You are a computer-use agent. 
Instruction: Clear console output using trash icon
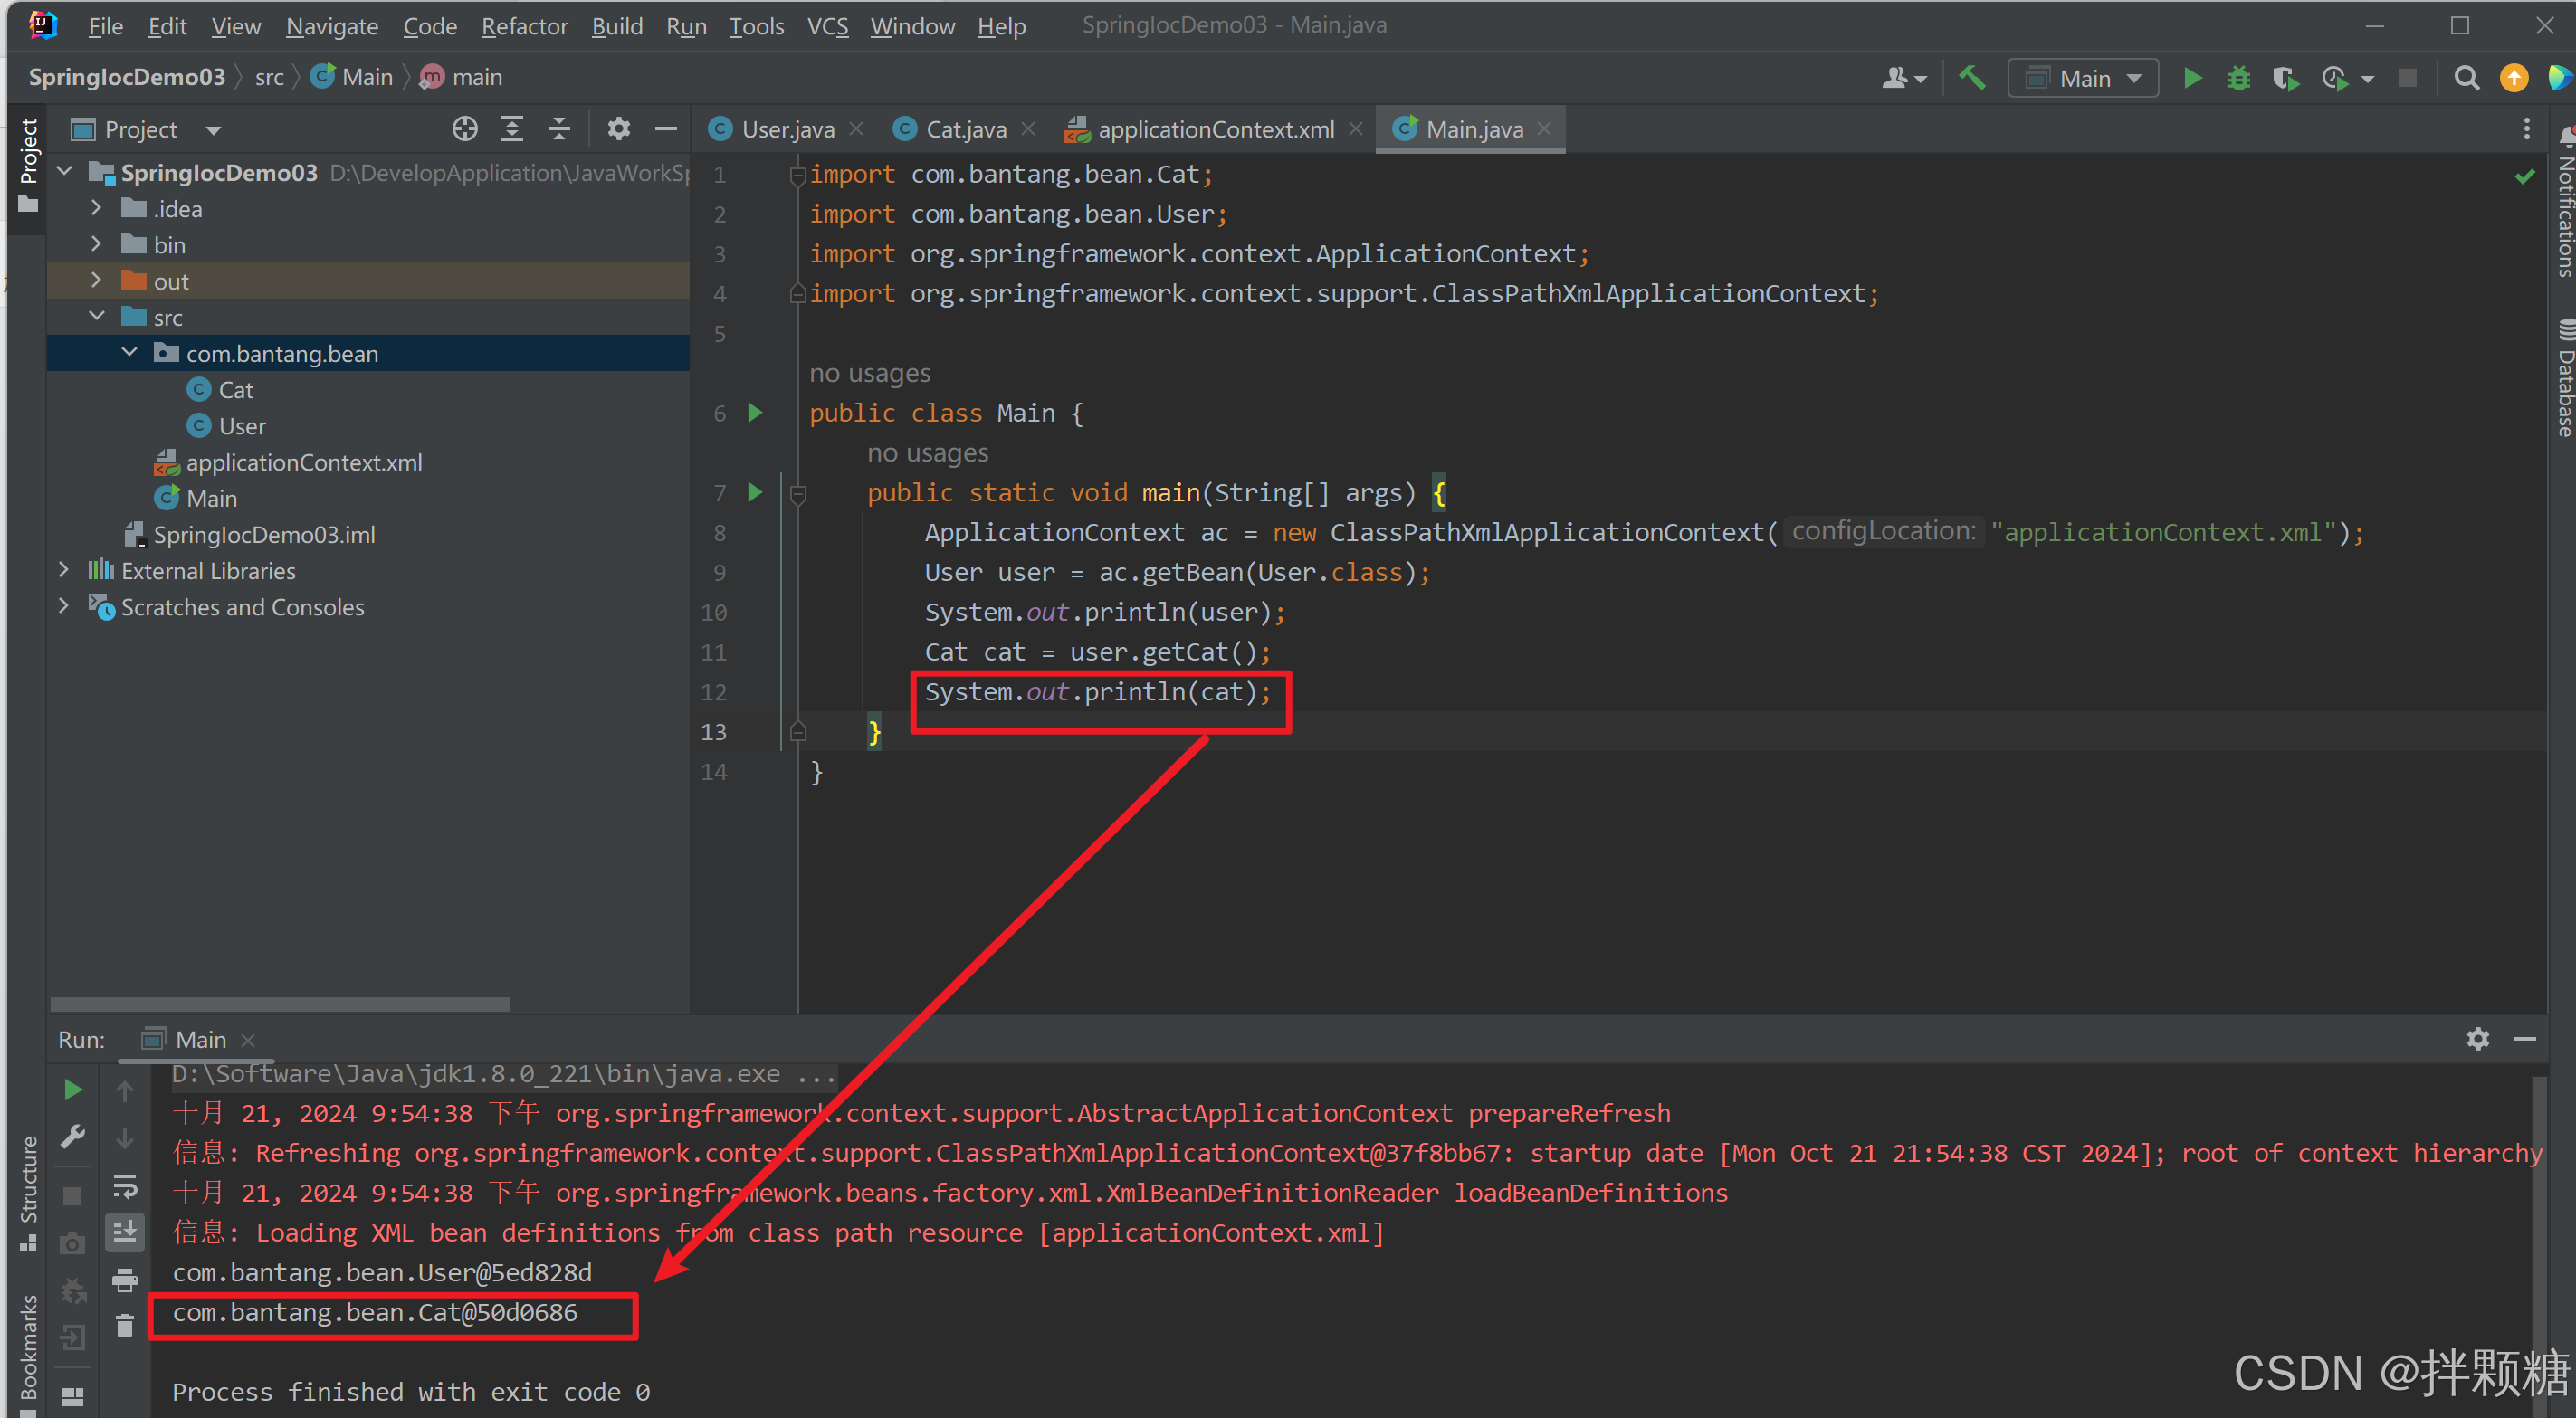tap(125, 1326)
